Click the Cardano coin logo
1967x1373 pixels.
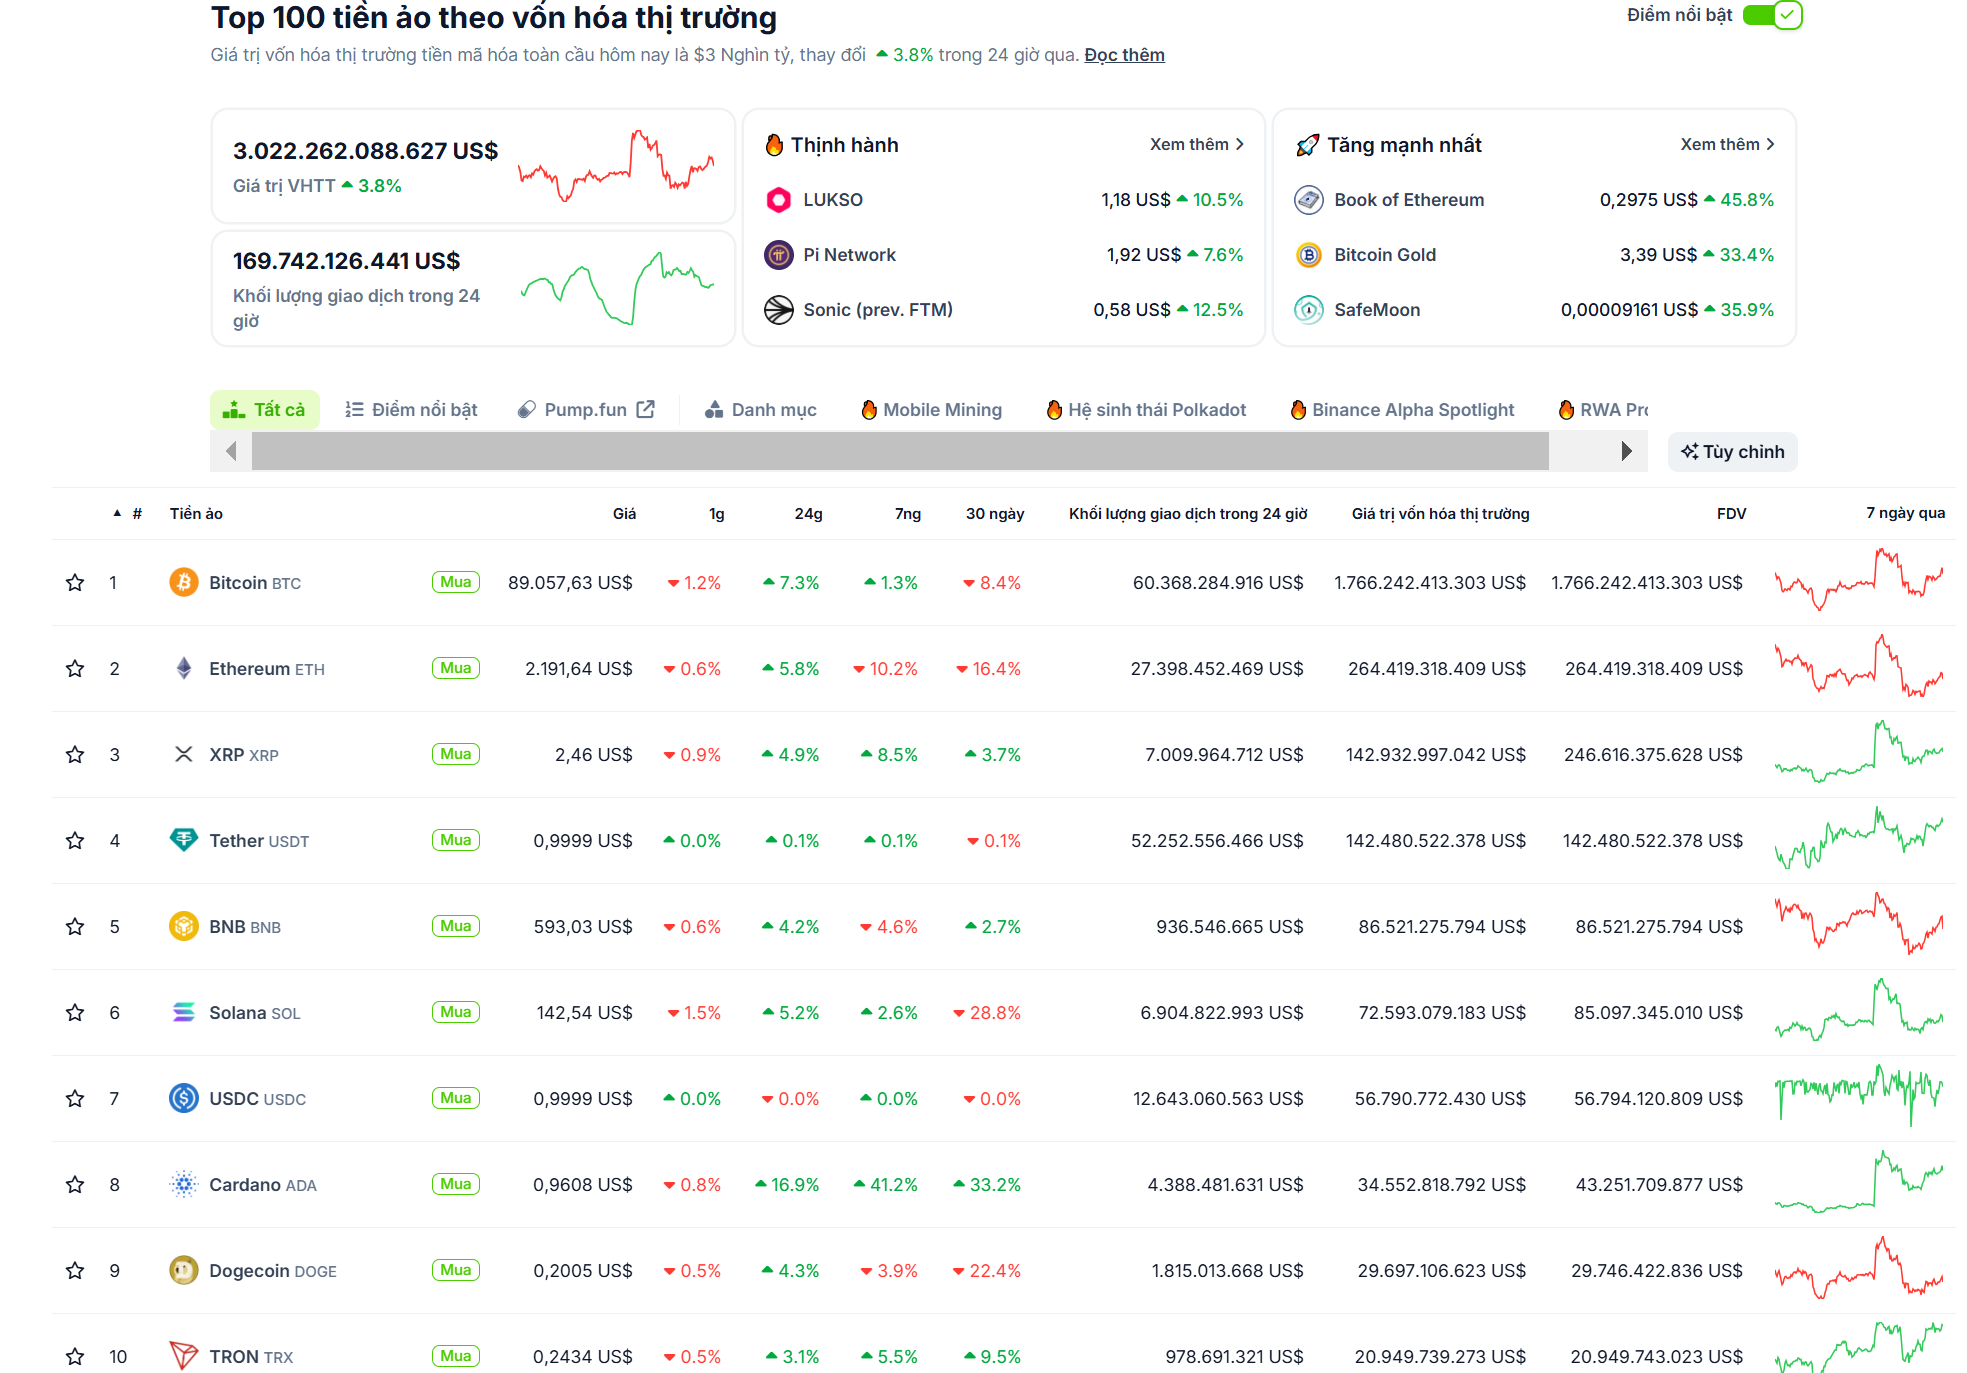[x=184, y=1184]
